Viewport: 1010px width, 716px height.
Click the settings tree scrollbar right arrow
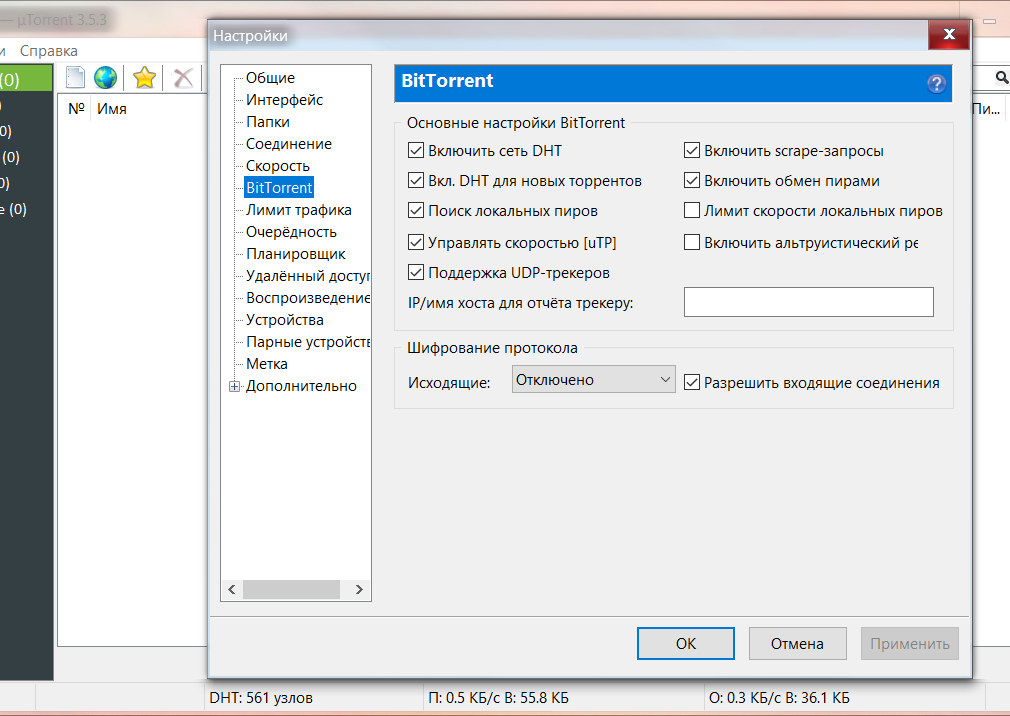coord(359,589)
